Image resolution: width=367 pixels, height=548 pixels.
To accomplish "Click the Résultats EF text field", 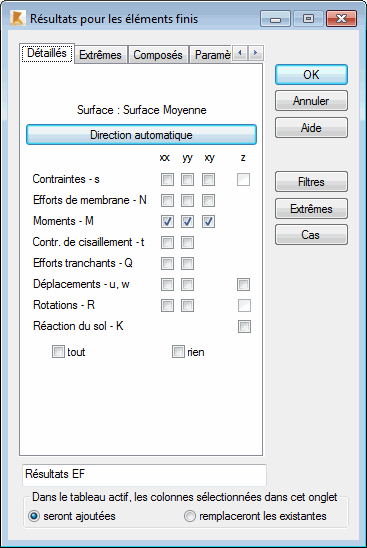I will tap(144, 475).
